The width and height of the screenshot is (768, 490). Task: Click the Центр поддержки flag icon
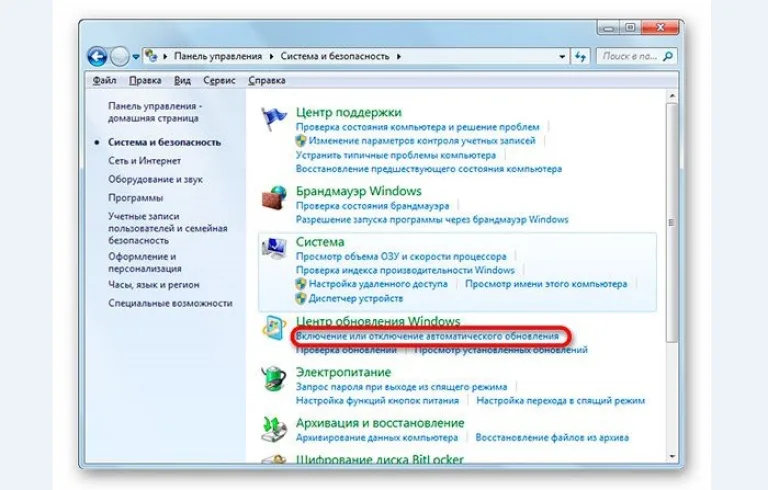click(274, 119)
